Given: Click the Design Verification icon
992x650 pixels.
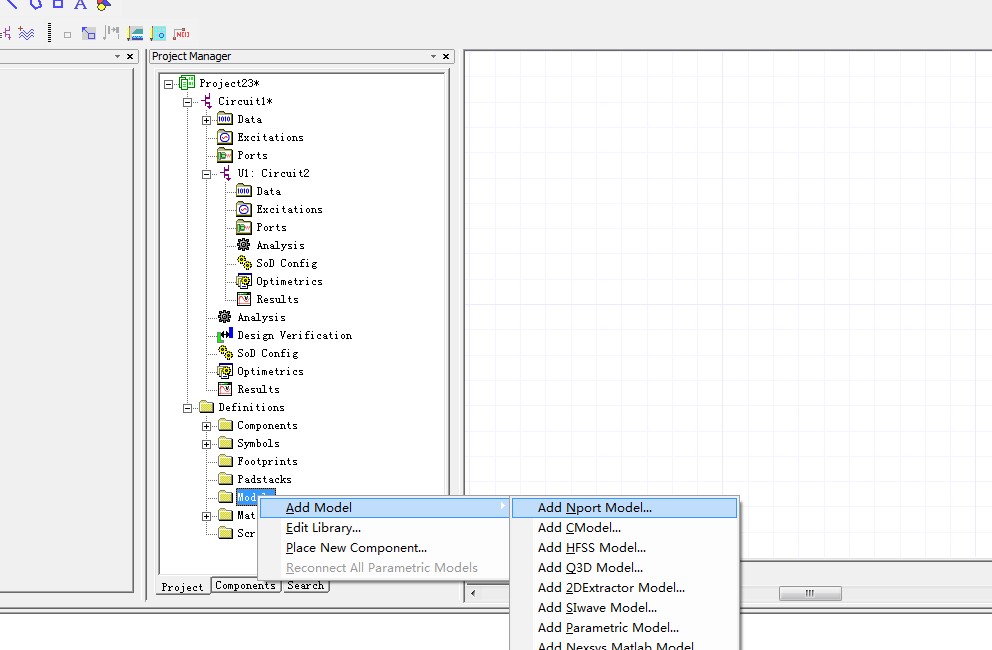Looking at the screenshot, I should [x=225, y=335].
